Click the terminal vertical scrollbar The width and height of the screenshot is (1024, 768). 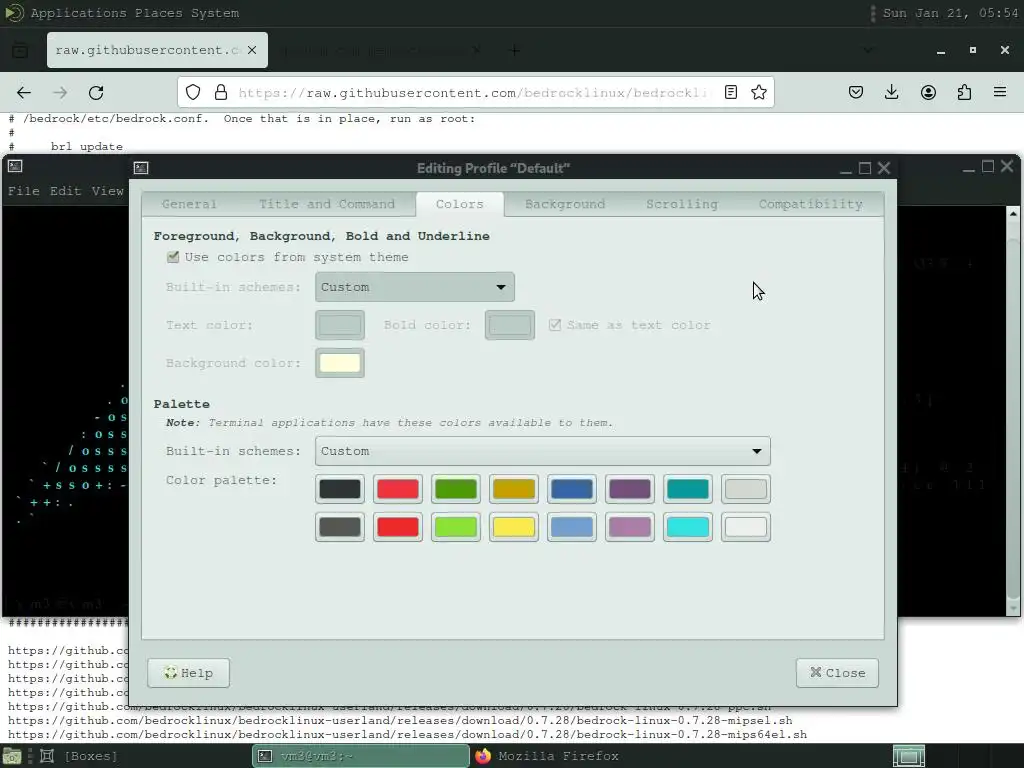point(1013,411)
